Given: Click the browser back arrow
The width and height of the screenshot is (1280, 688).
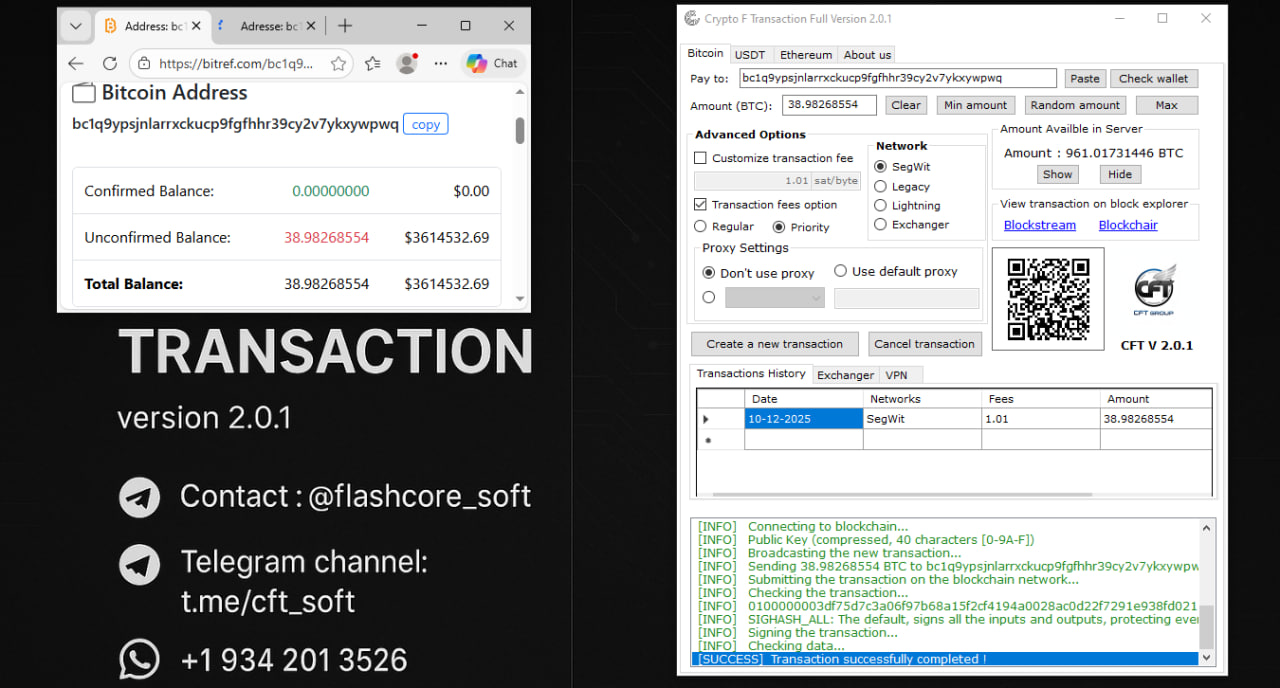Looking at the screenshot, I should pos(76,63).
